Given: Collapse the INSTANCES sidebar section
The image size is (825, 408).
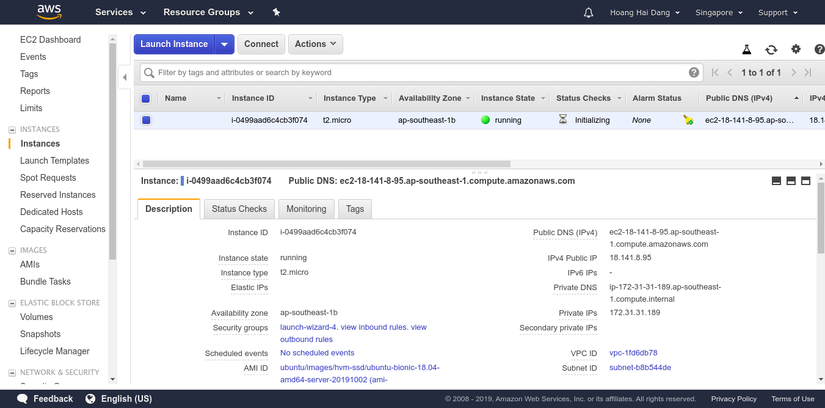Looking at the screenshot, I should [x=12, y=130].
